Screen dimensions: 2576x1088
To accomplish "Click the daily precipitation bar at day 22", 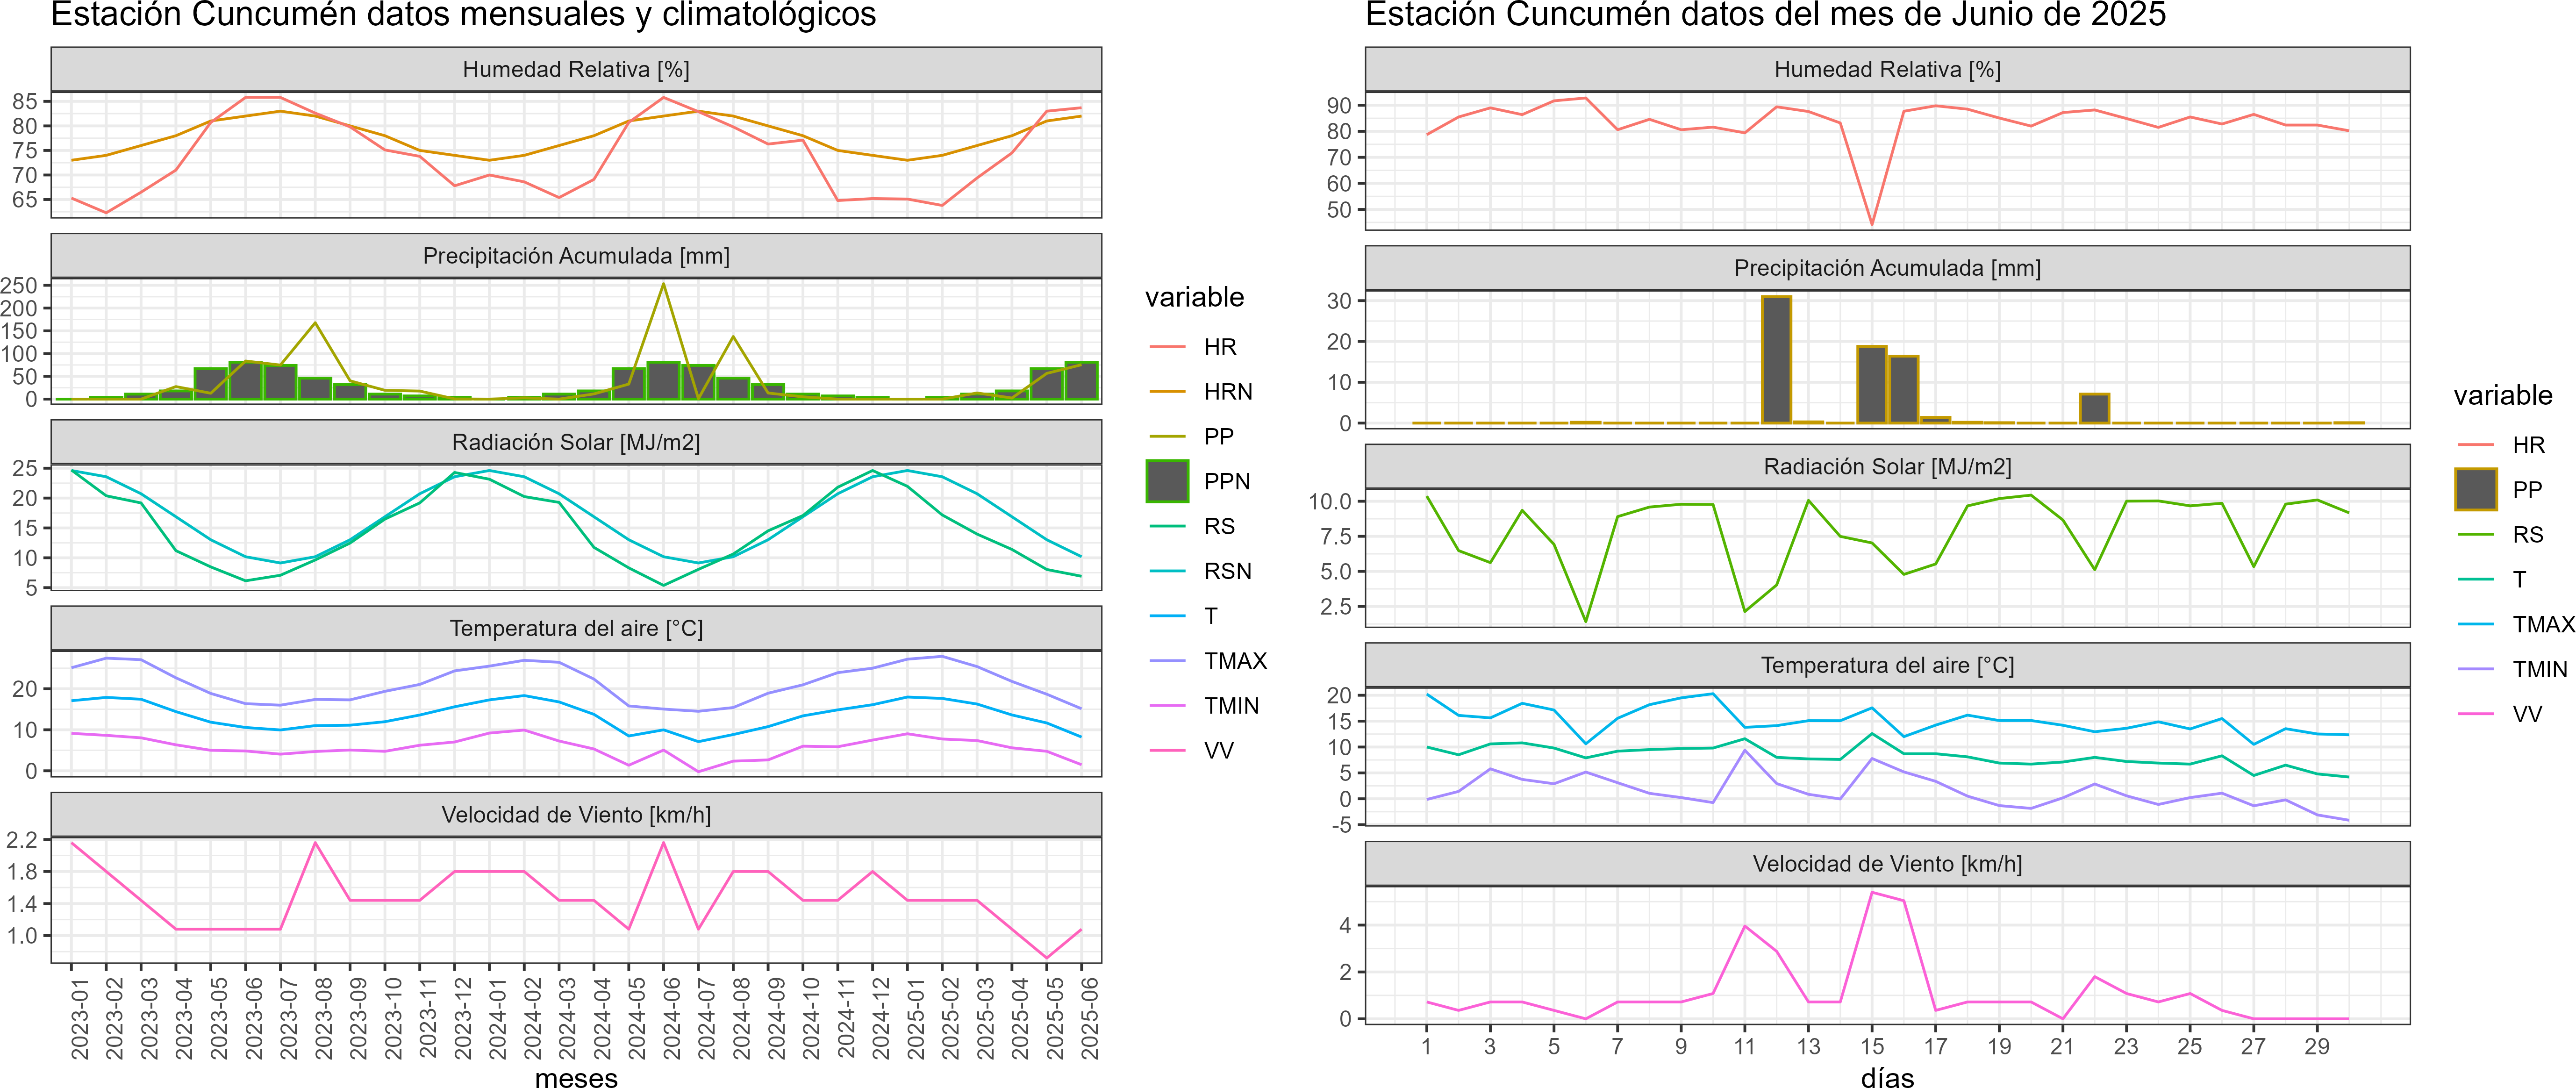I will point(2094,408).
